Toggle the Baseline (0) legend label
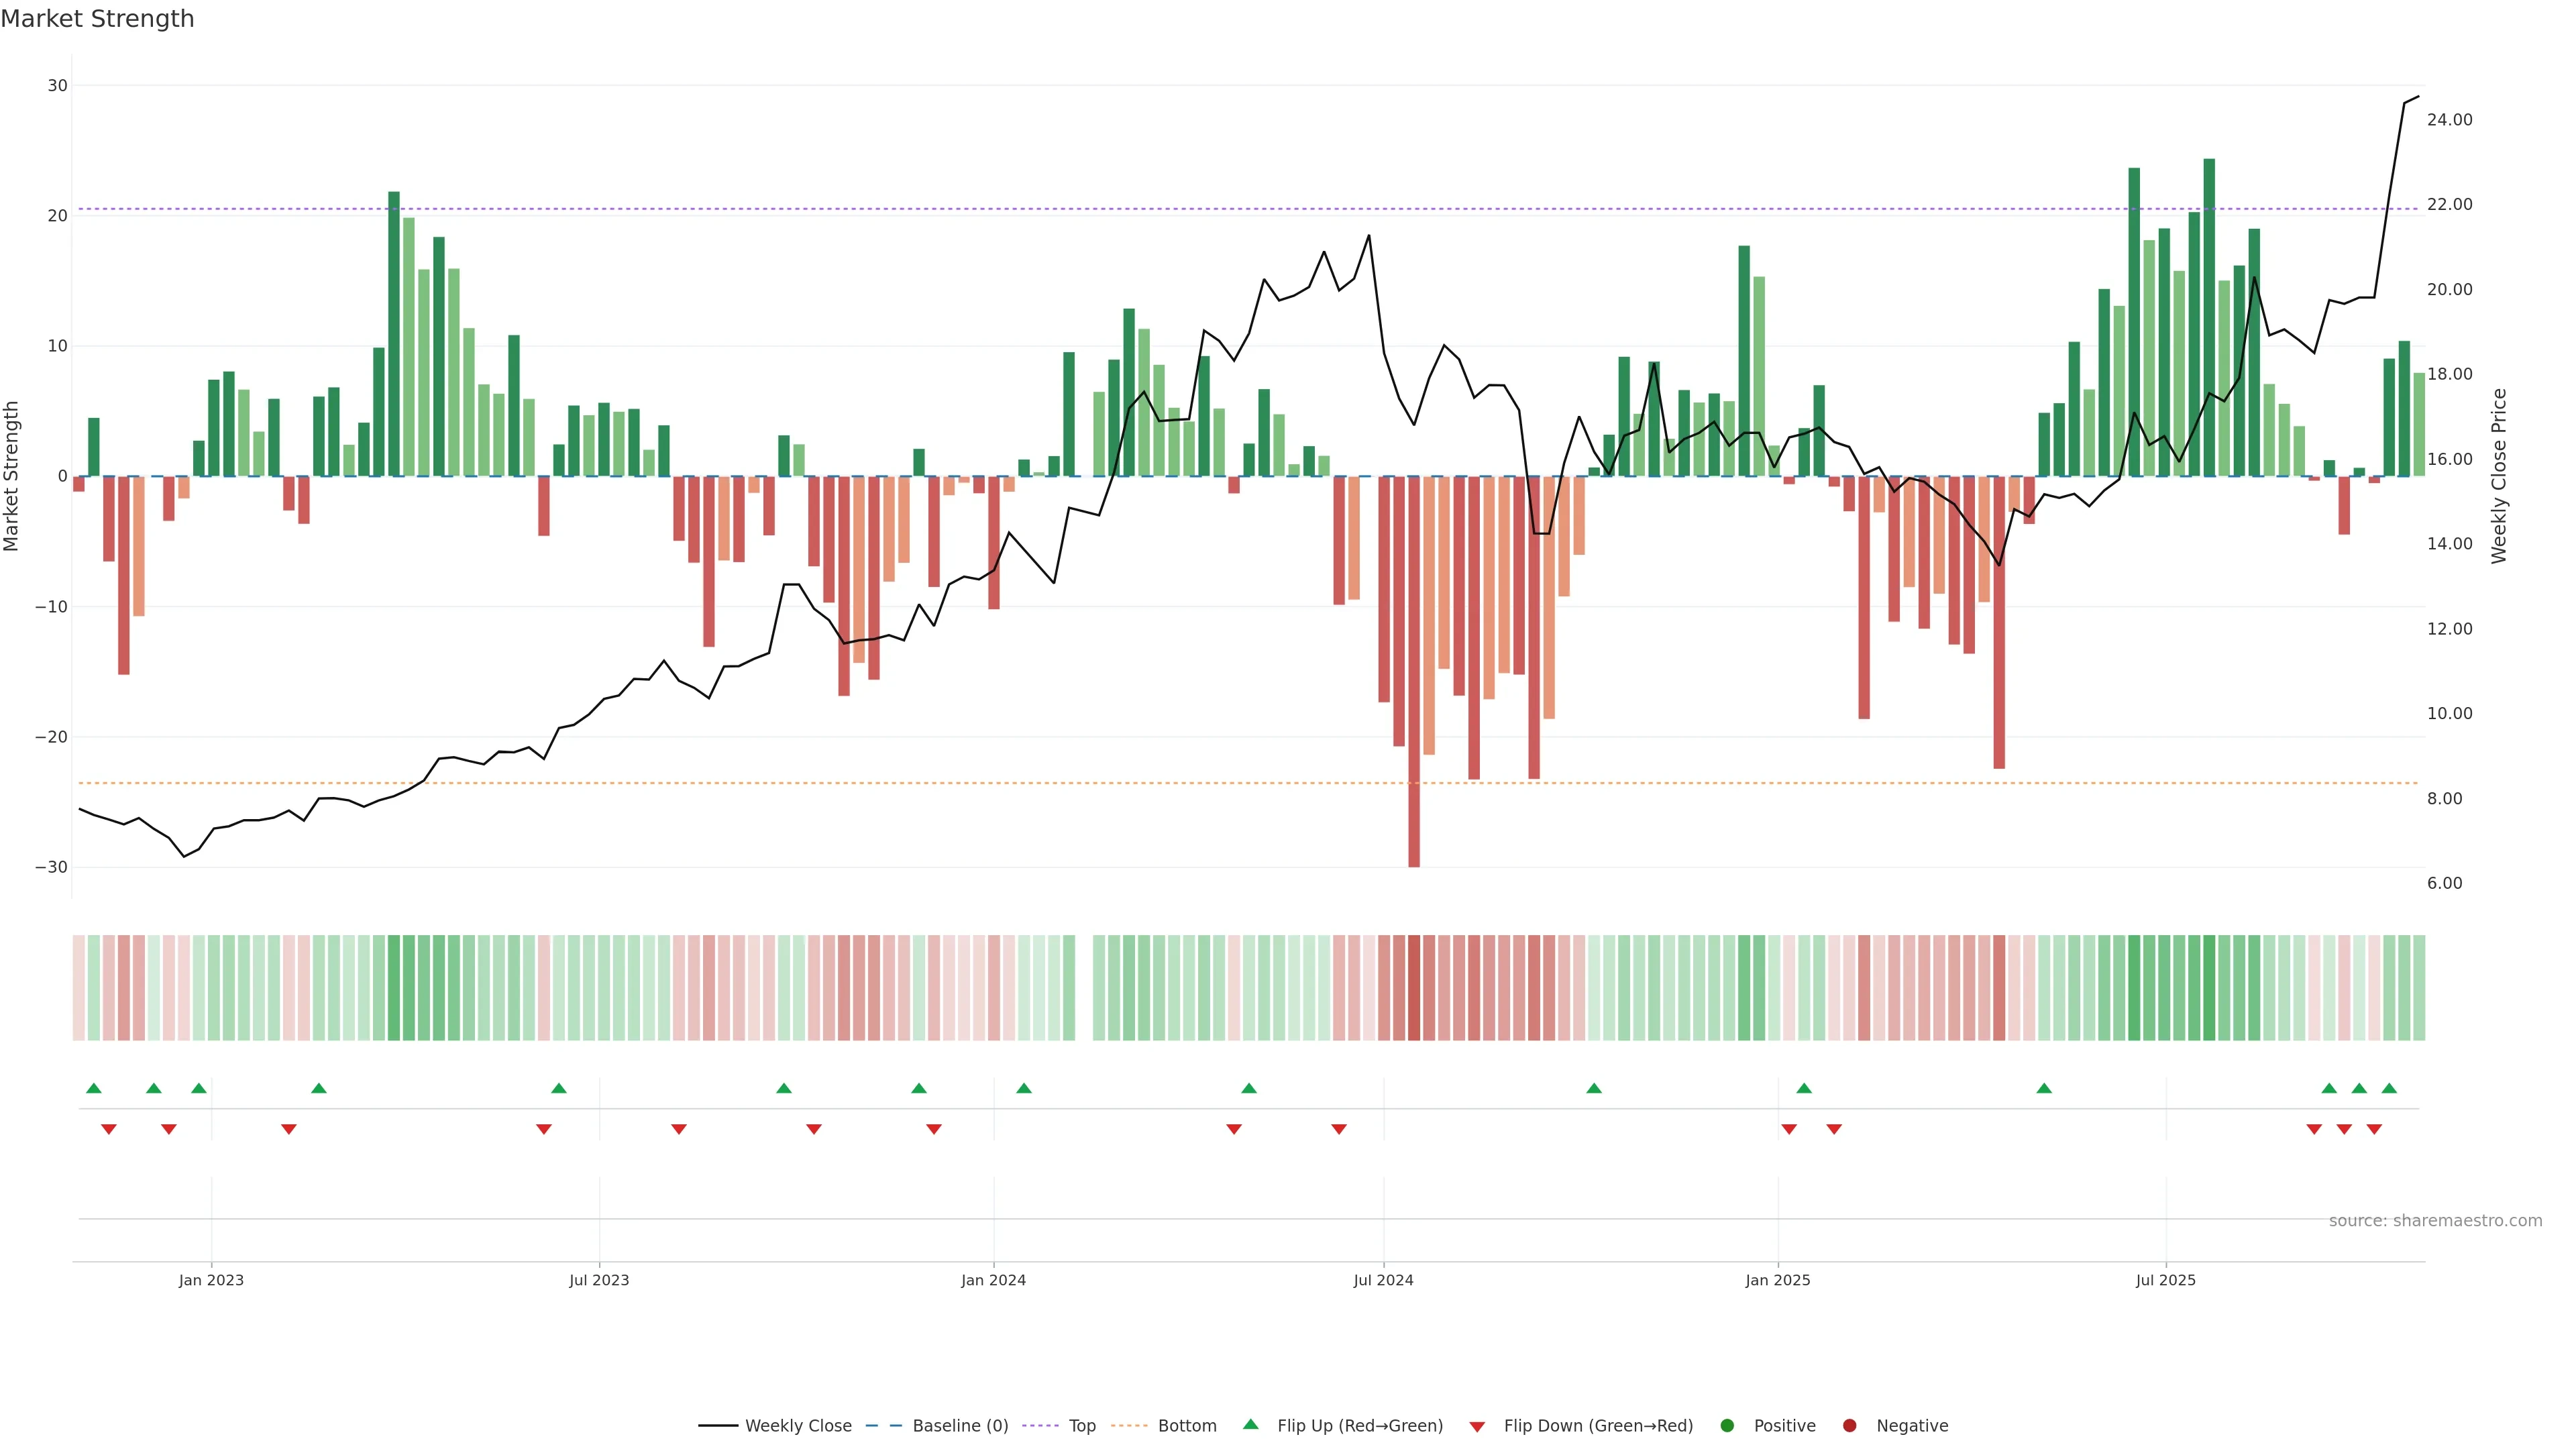The width and height of the screenshot is (2576, 1449). pyautogui.click(x=960, y=1426)
